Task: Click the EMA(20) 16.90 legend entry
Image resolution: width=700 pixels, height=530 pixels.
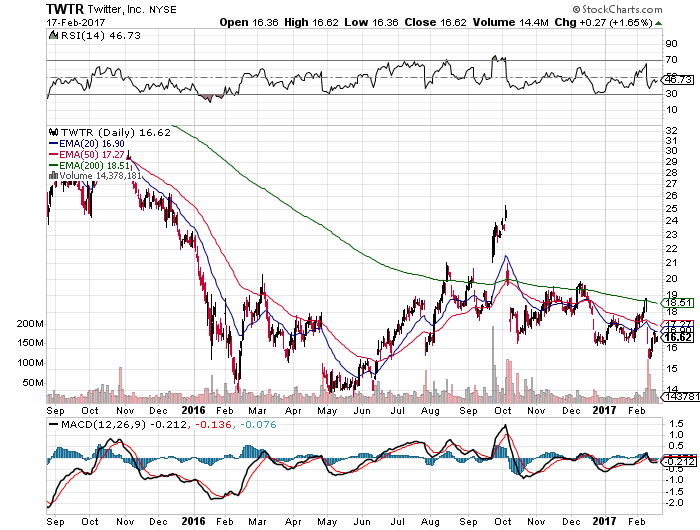Action: (87, 144)
